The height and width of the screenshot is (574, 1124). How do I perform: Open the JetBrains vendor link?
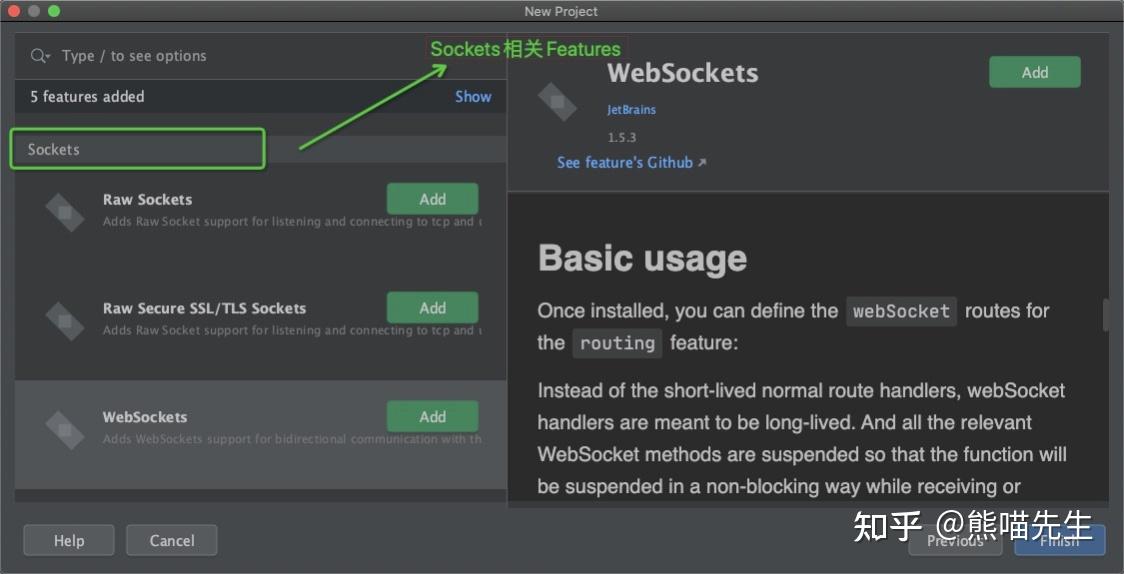631,110
